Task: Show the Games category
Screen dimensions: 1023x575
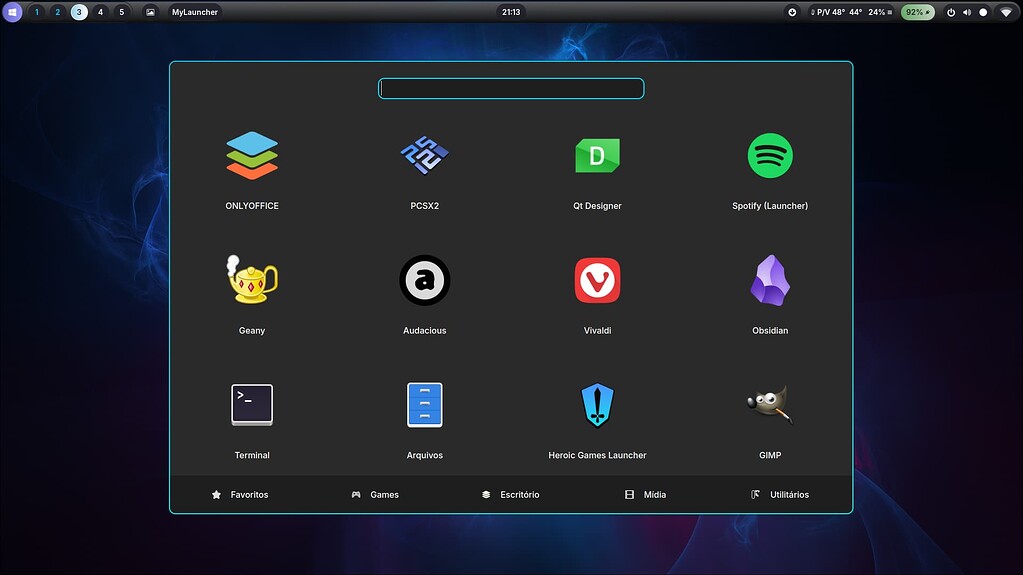Action: 375,495
